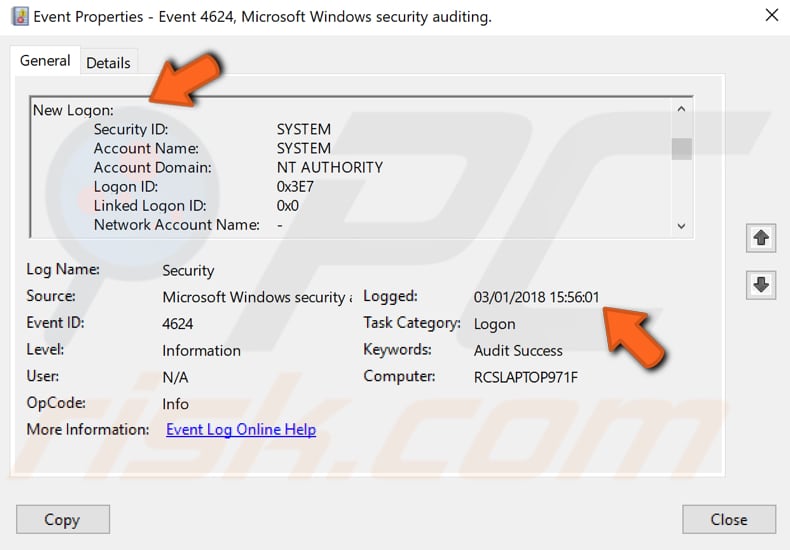This screenshot has height=550, width=790.
Task: Click the Linked Logon ID value 0x0
Action: 288,206
